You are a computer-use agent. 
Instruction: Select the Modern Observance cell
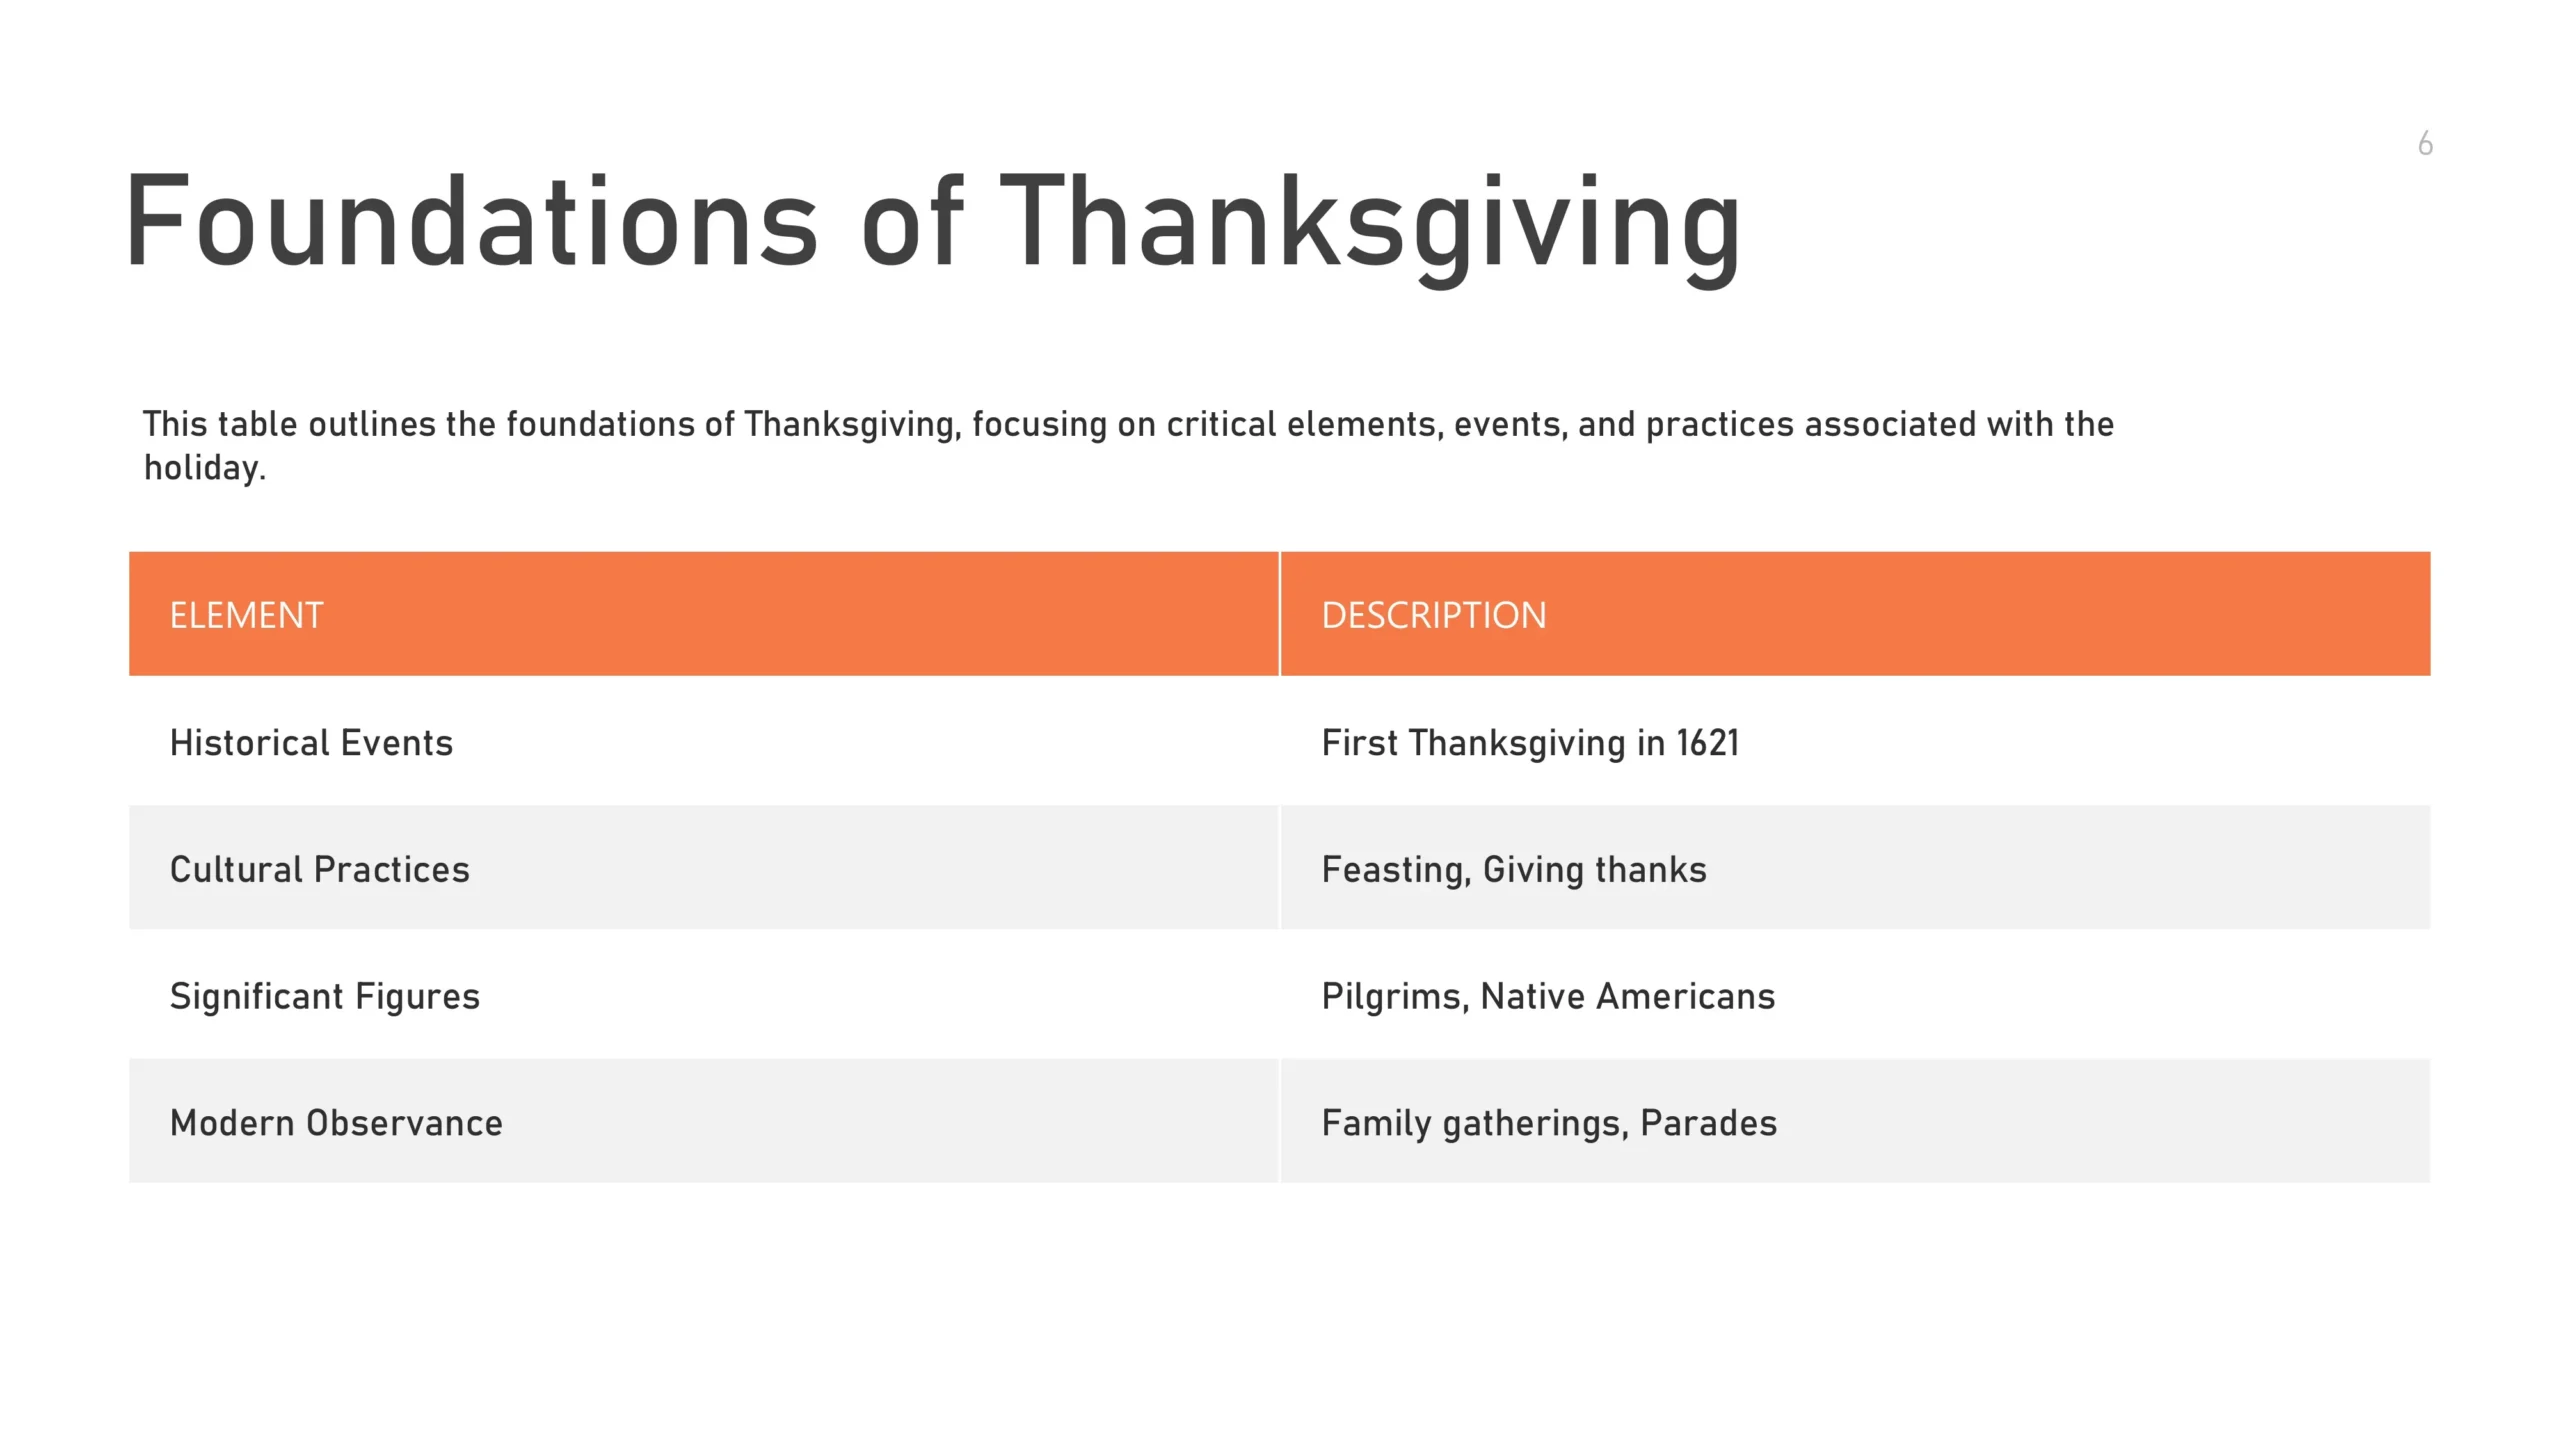pyautogui.click(x=336, y=1123)
